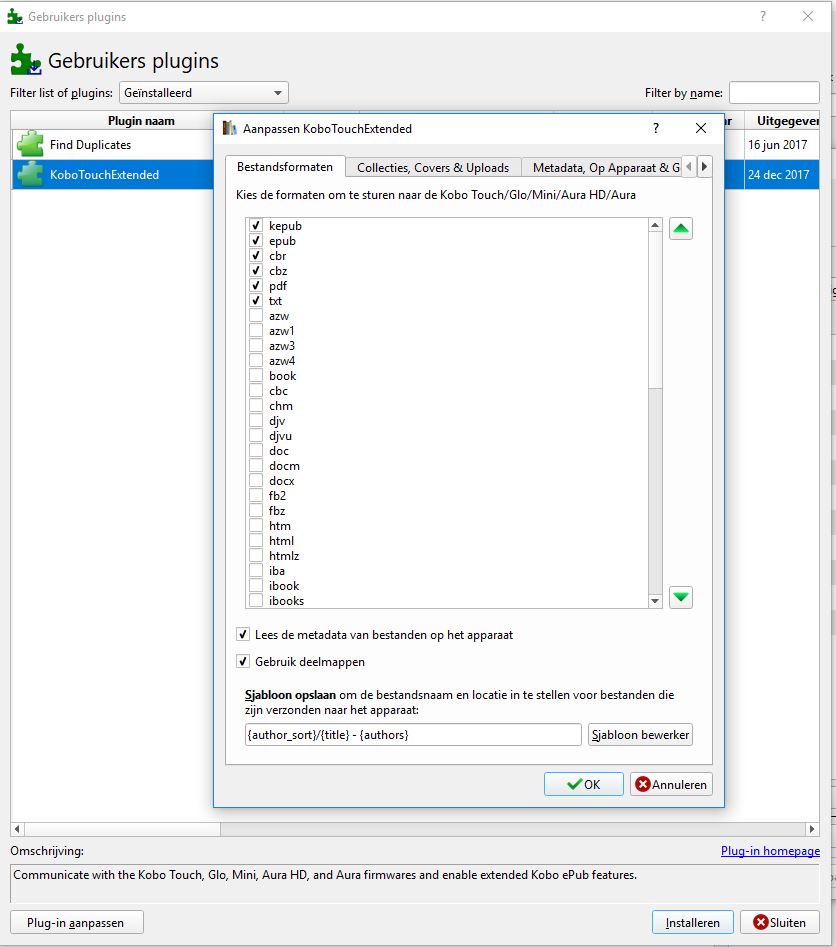Enable the ibooks format checkbox
836x947 pixels.
tap(256, 600)
